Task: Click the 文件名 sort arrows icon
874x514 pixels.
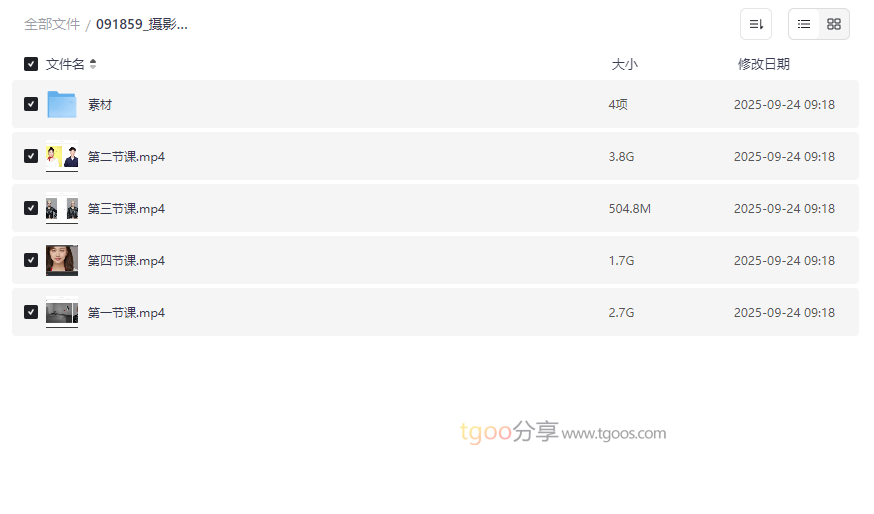Action: (x=93, y=64)
